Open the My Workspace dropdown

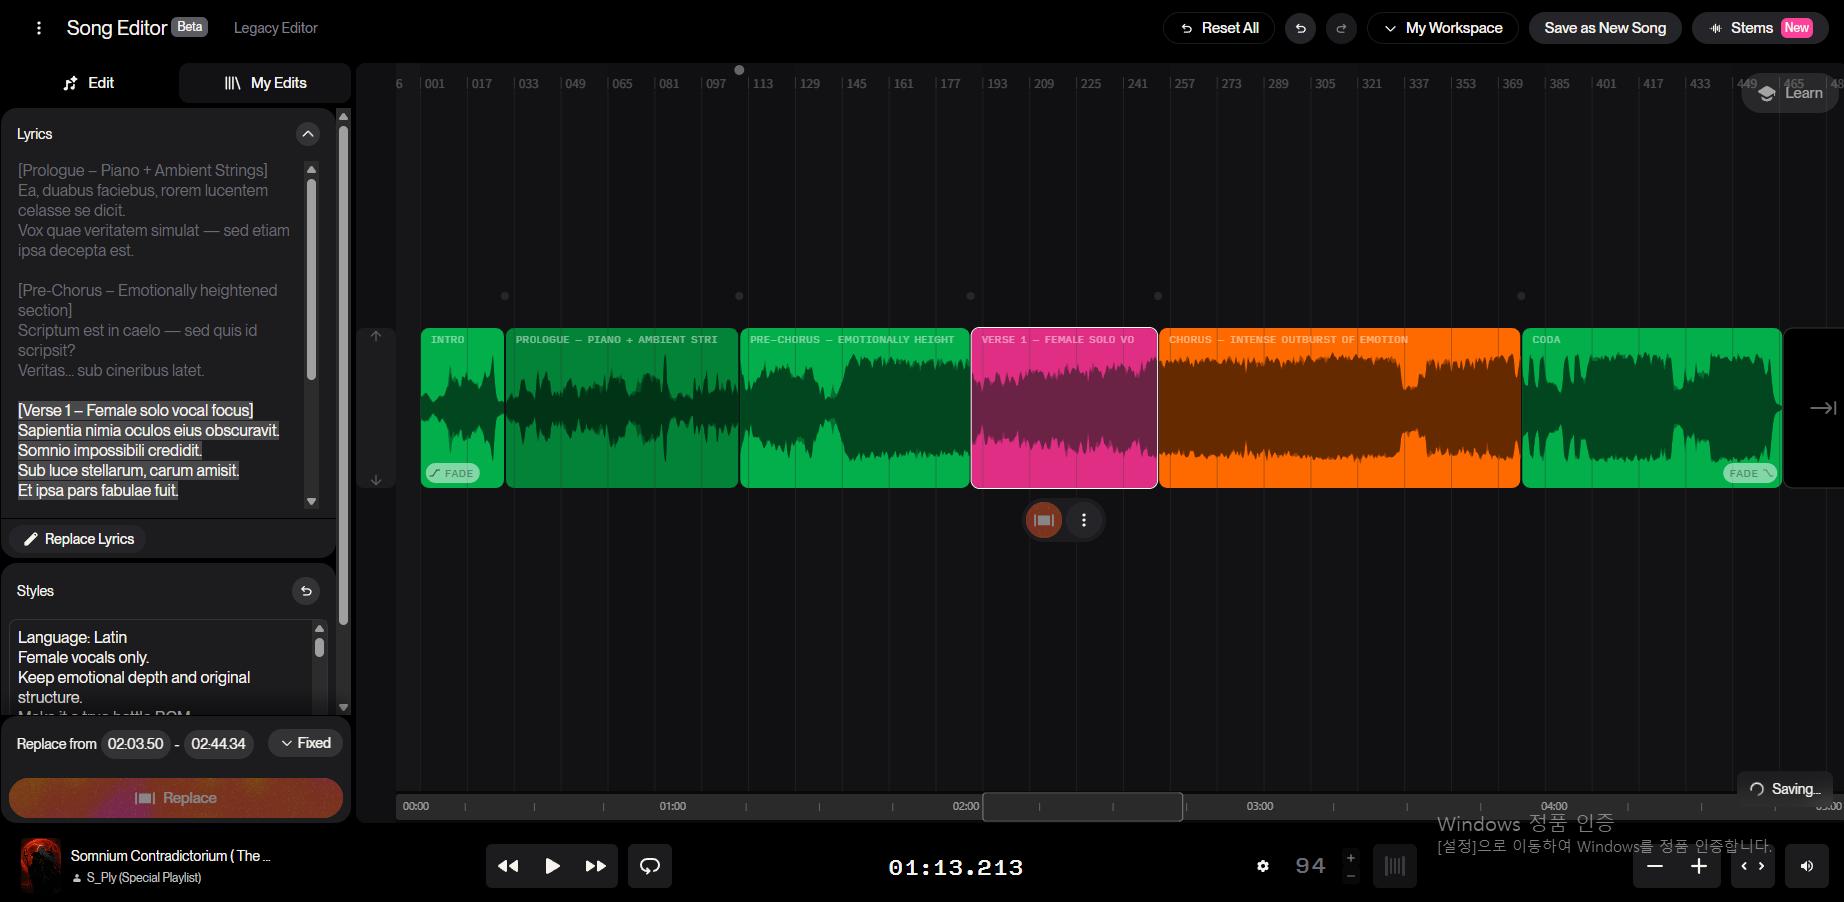pos(1442,28)
